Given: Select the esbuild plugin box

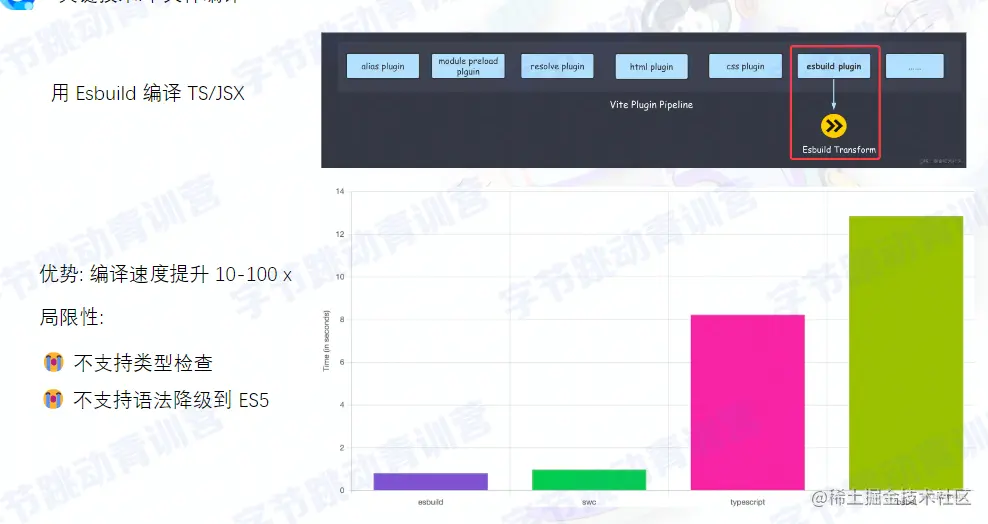Looking at the screenshot, I should tap(834, 66).
